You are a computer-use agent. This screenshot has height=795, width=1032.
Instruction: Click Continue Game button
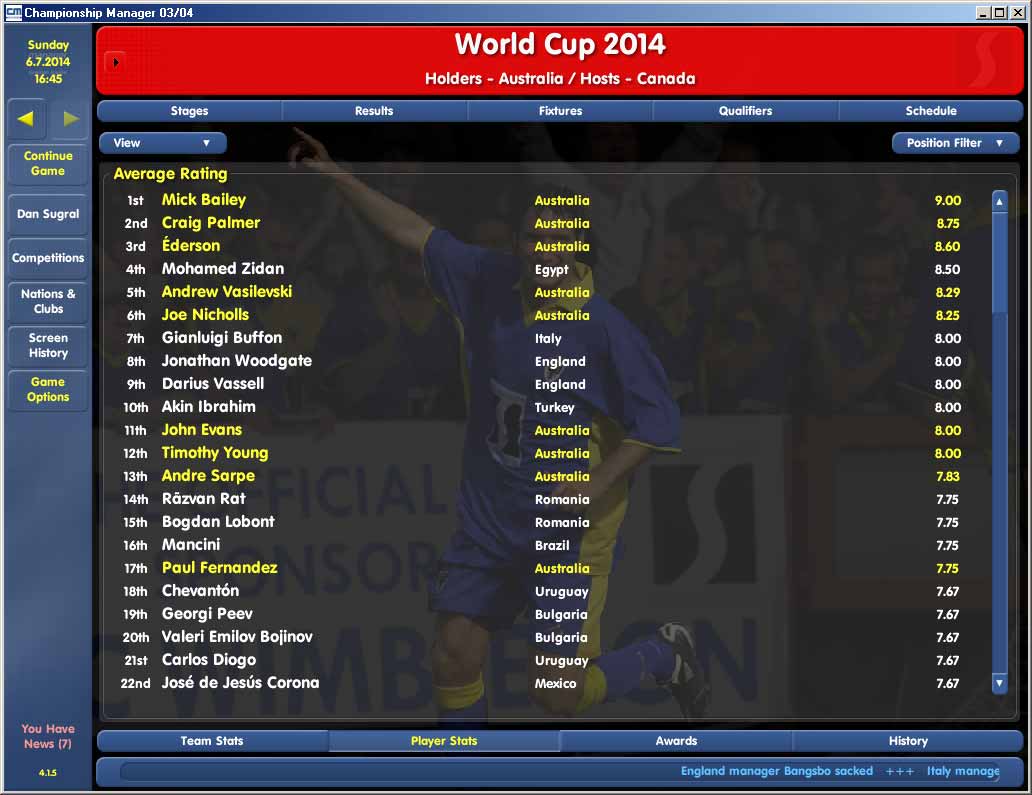(x=48, y=163)
